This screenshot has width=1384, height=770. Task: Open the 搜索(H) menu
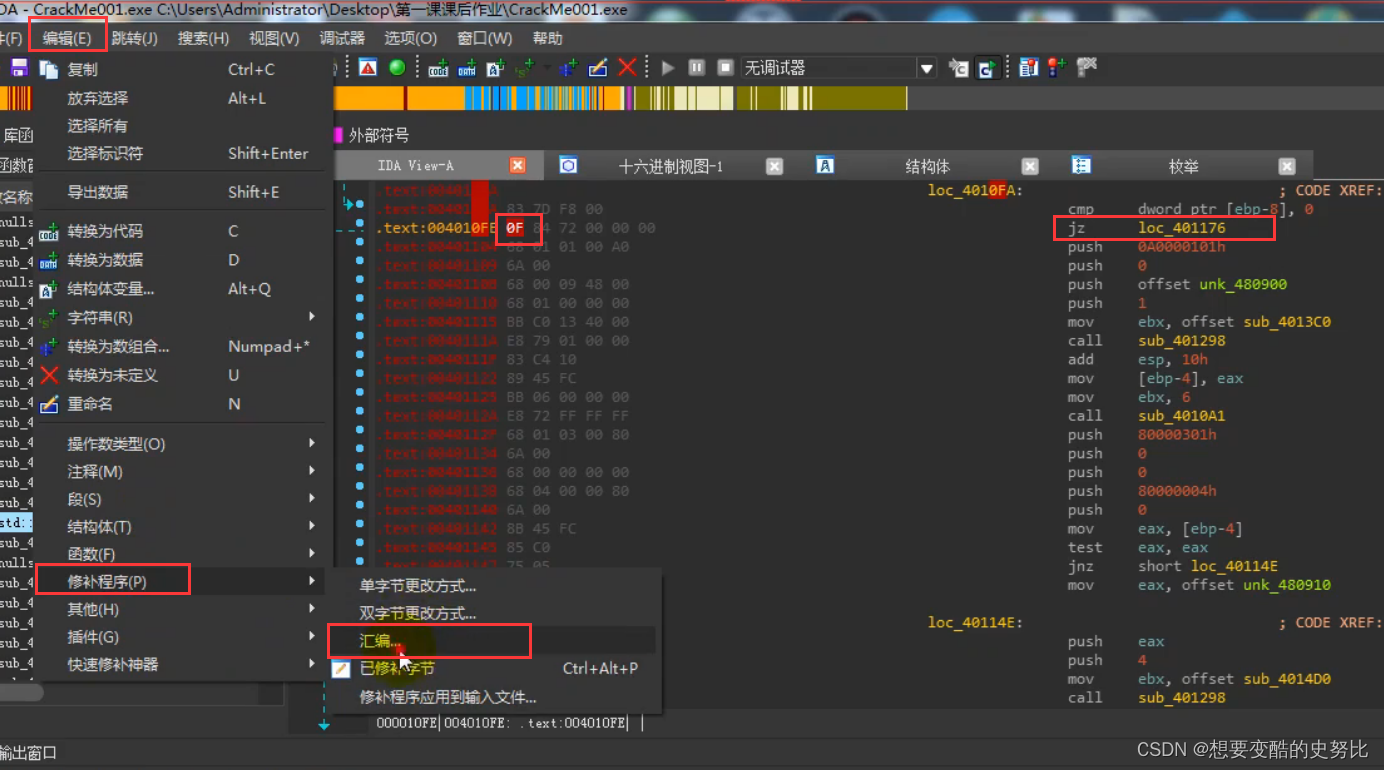click(203, 38)
